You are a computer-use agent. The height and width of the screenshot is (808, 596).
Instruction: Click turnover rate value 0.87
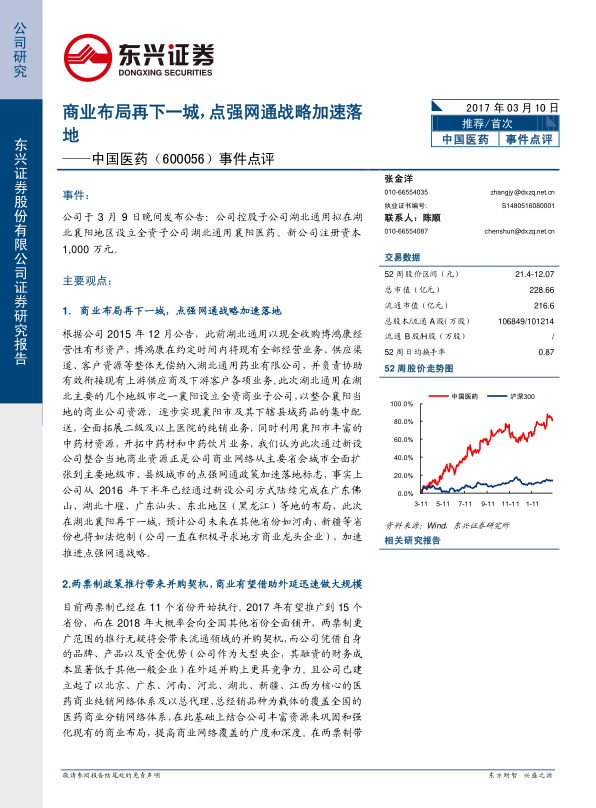point(547,352)
